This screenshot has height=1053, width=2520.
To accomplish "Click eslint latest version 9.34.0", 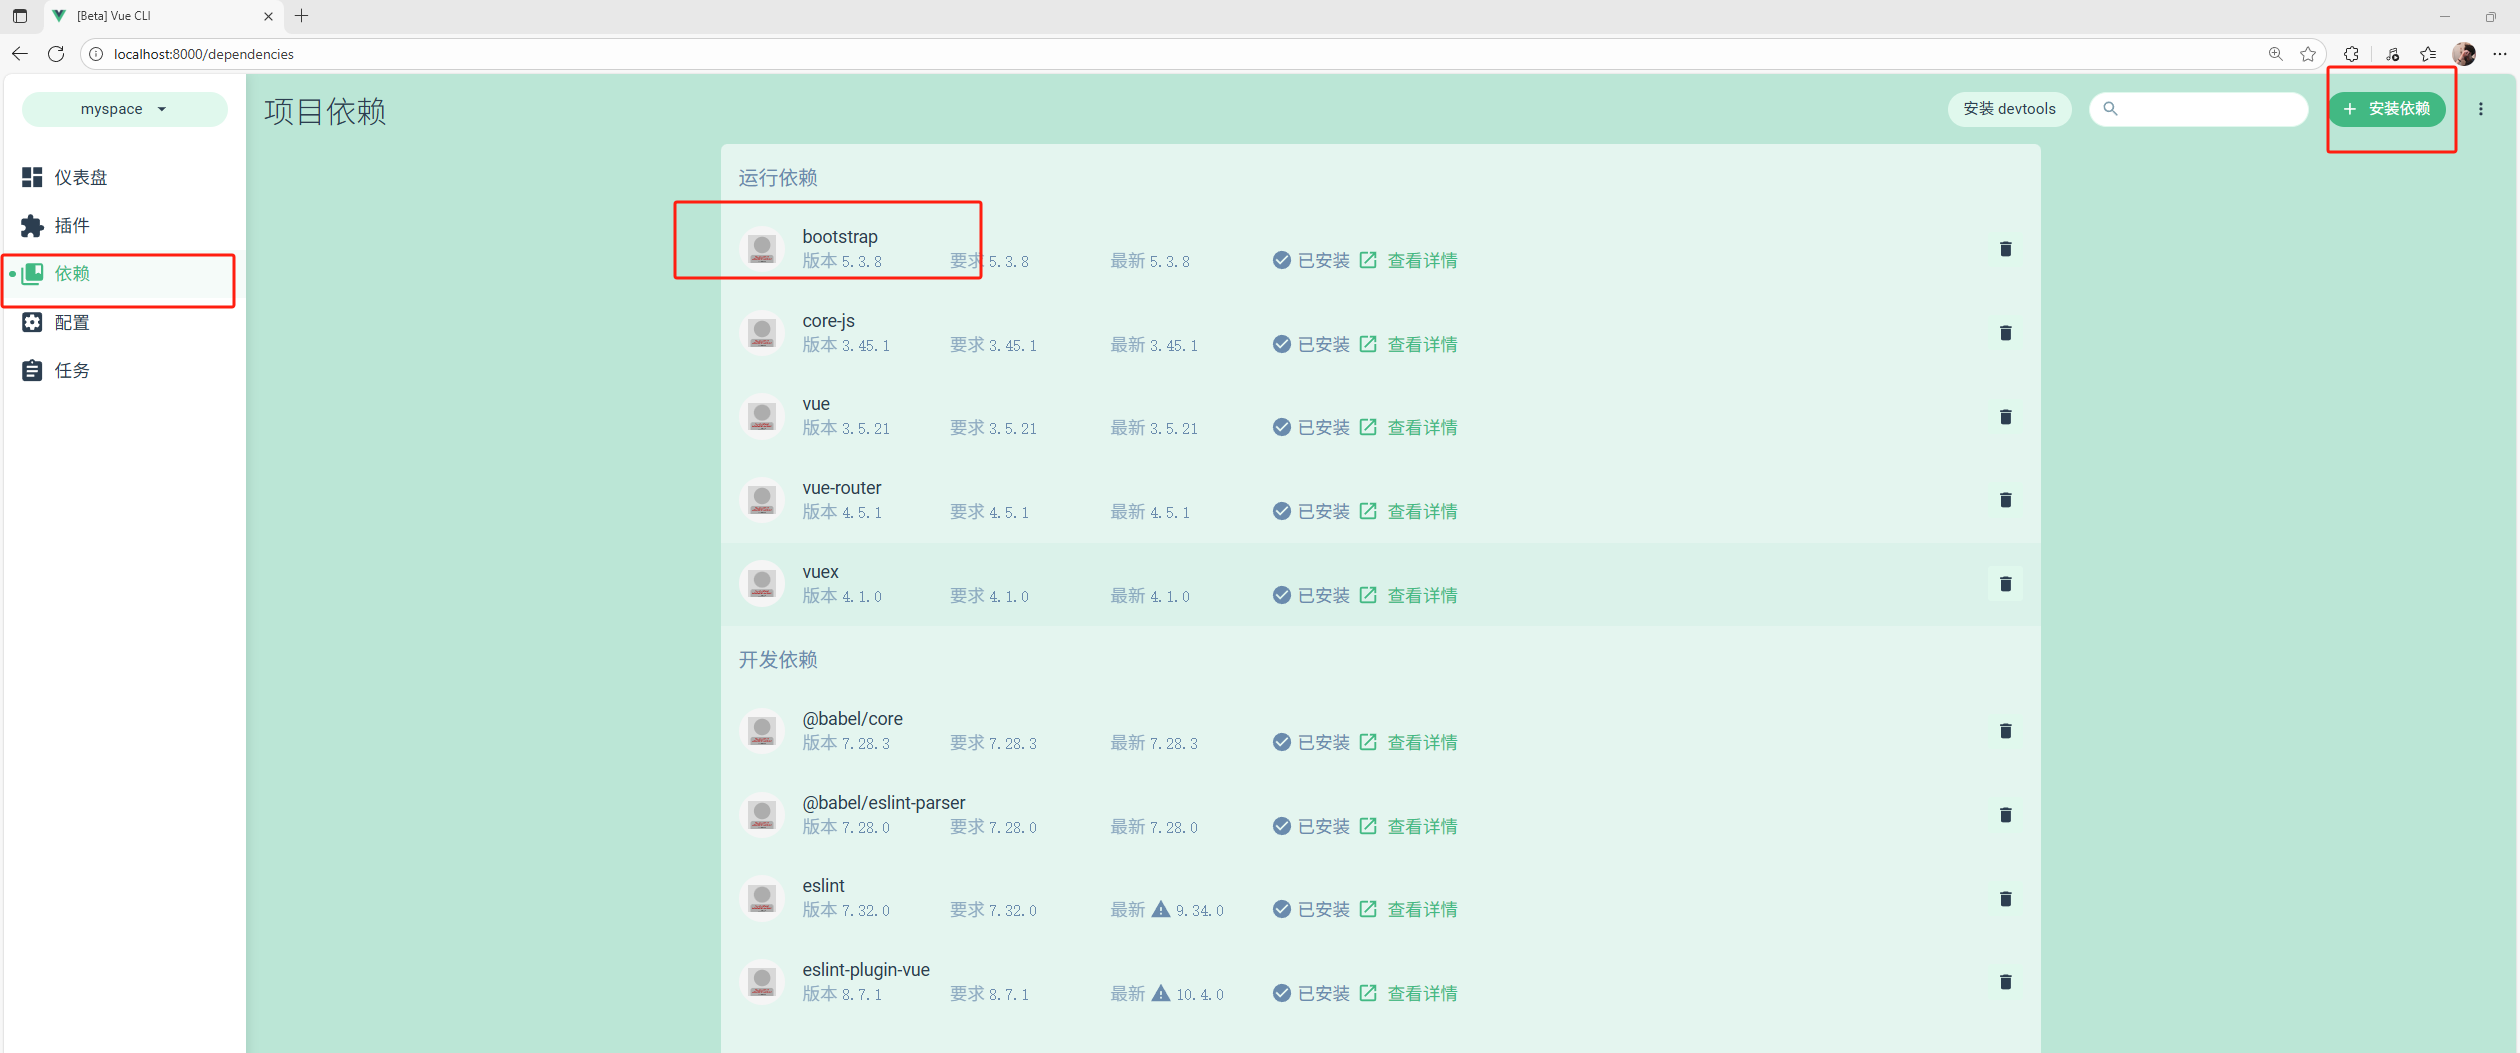I will click(x=1199, y=911).
